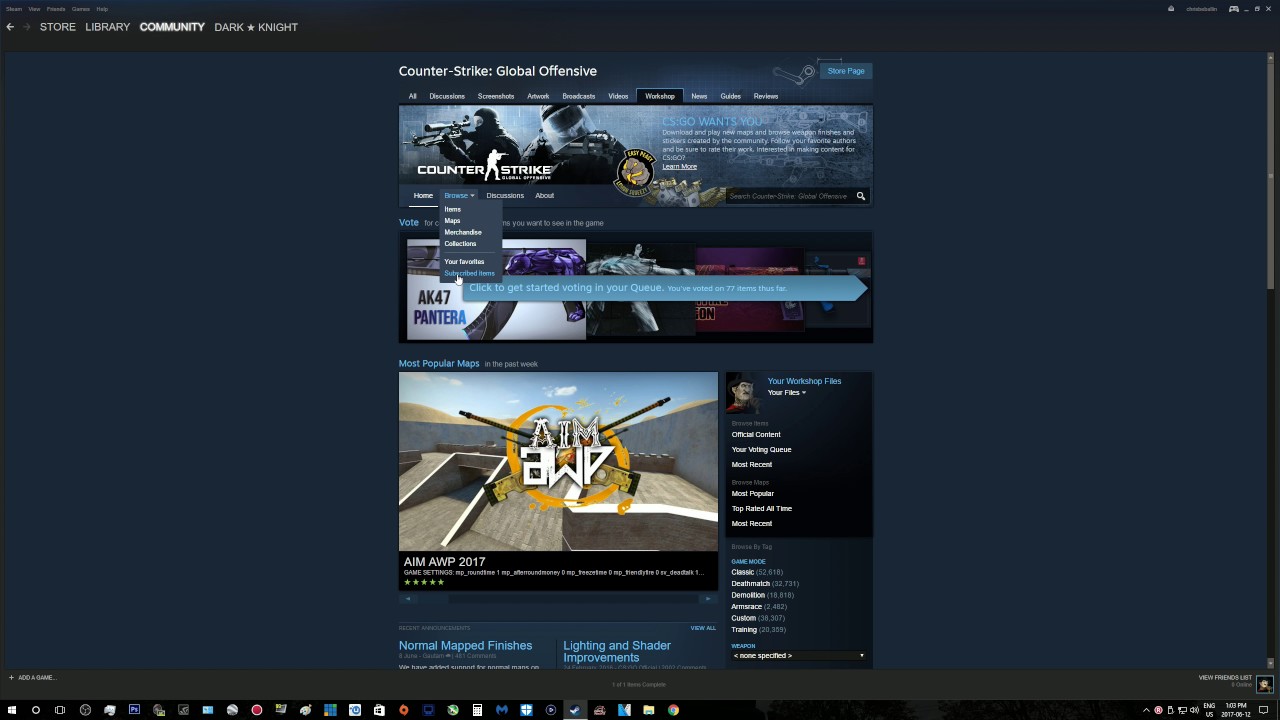This screenshot has height=720, width=1280.
Task: Click VIEW ALL announcements link
Action: click(x=703, y=628)
